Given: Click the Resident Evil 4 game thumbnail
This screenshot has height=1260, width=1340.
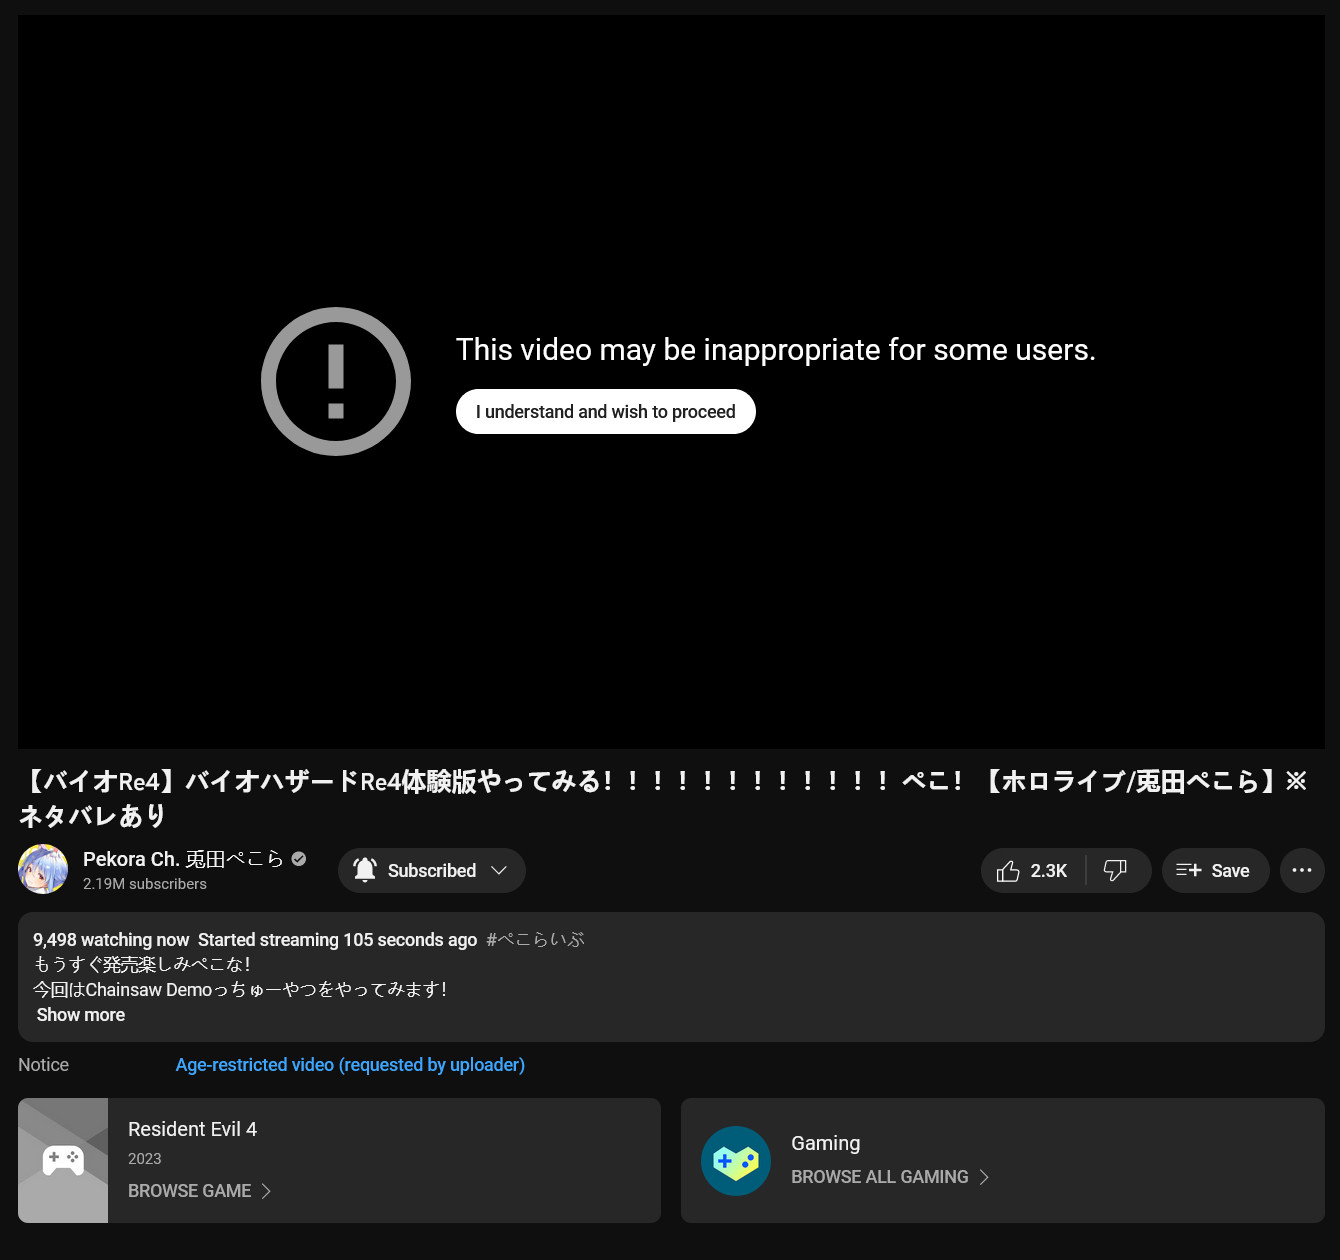Looking at the screenshot, I should (x=63, y=1160).
